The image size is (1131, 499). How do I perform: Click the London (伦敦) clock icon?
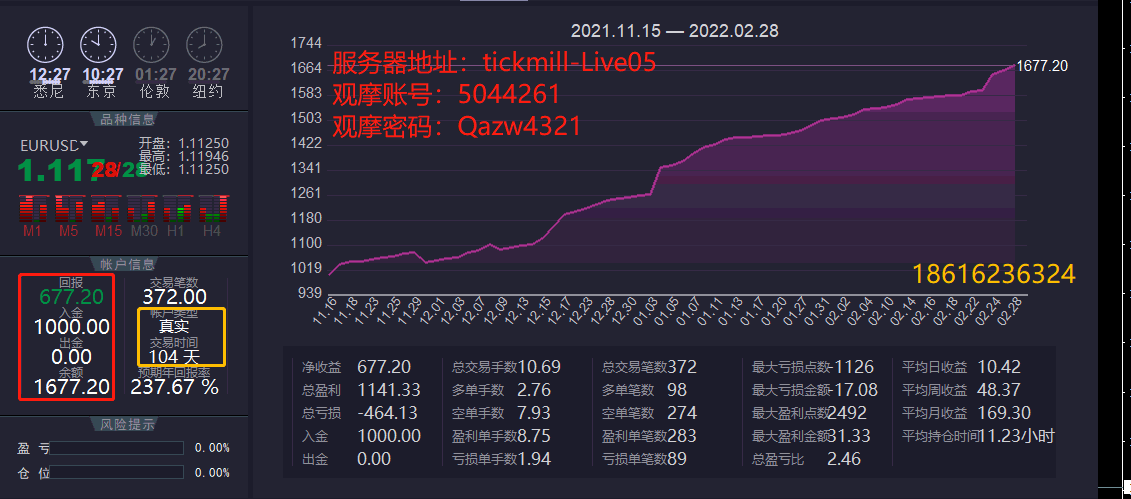(151, 45)
